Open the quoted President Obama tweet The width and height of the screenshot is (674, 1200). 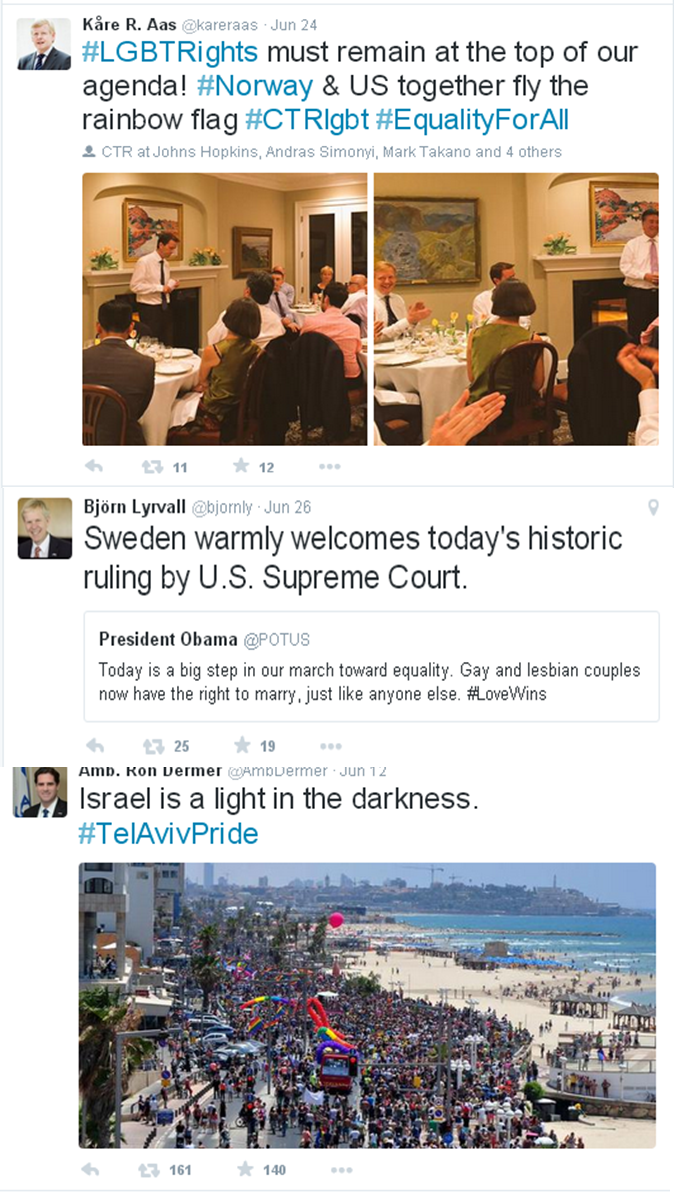371,666
